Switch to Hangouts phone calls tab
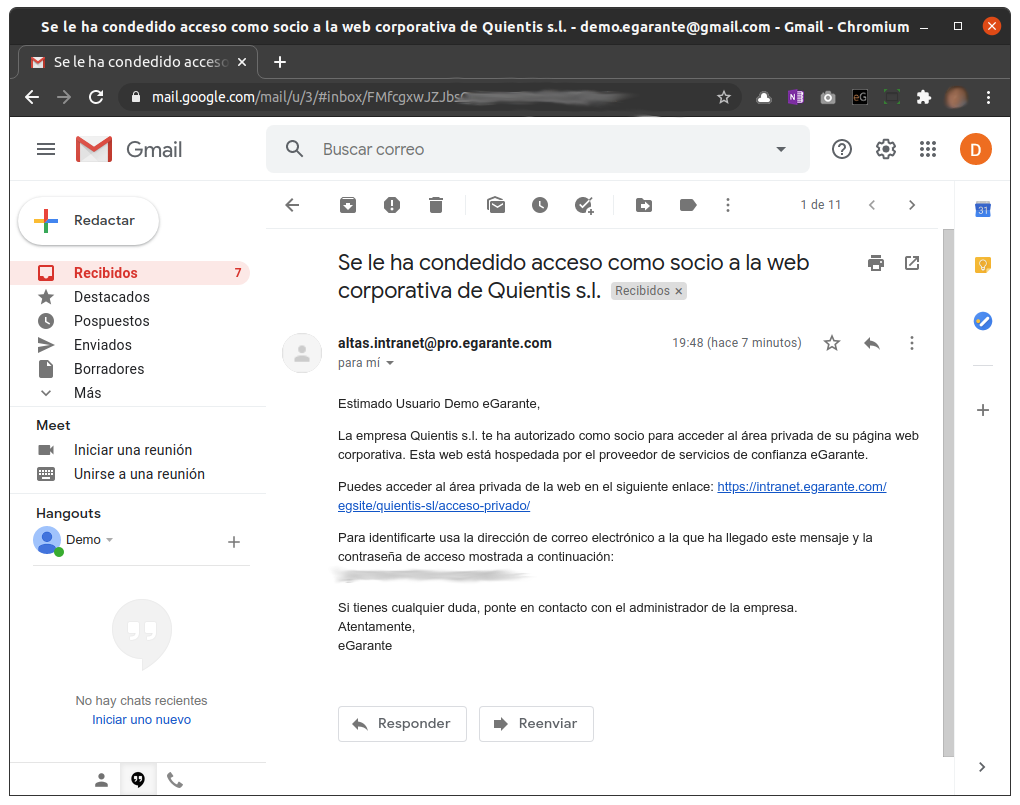Viewport: 1020px width, 805px height. click(x=175, y=780)
